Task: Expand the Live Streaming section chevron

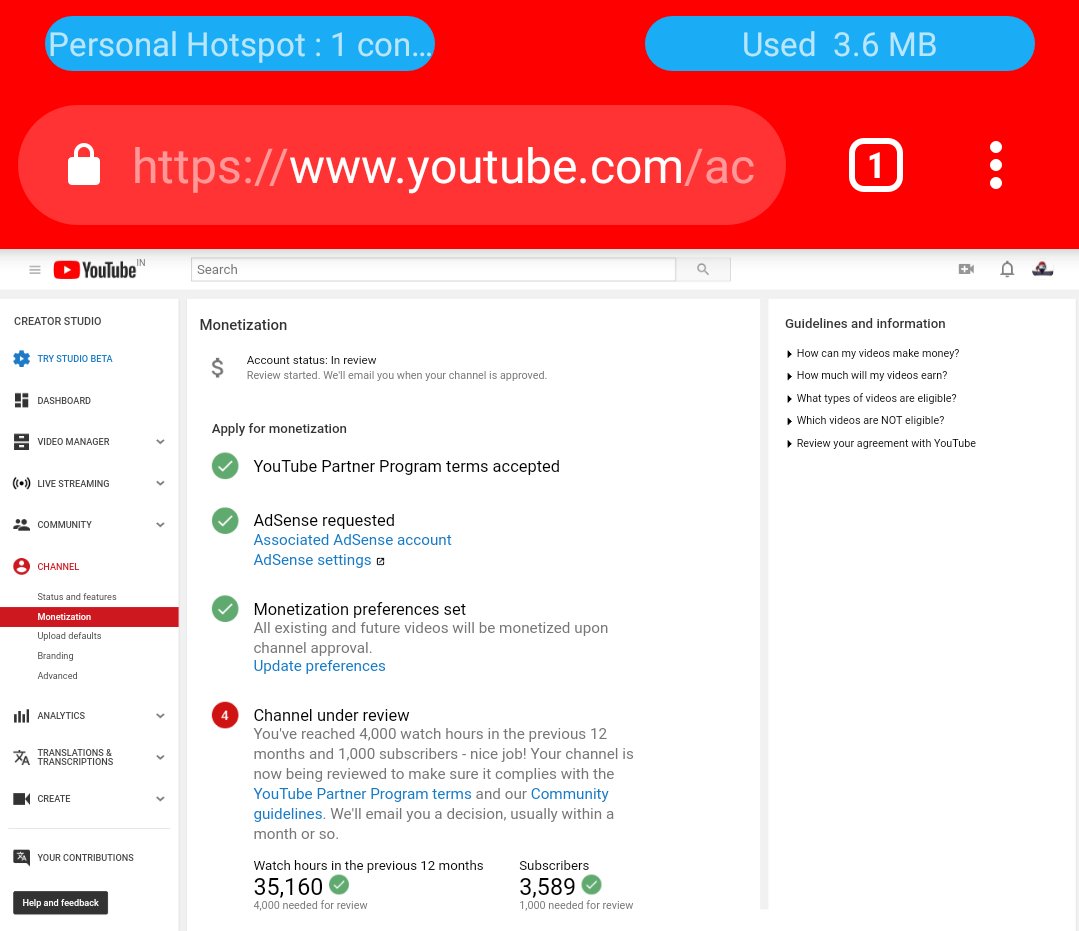Action: 160,483
